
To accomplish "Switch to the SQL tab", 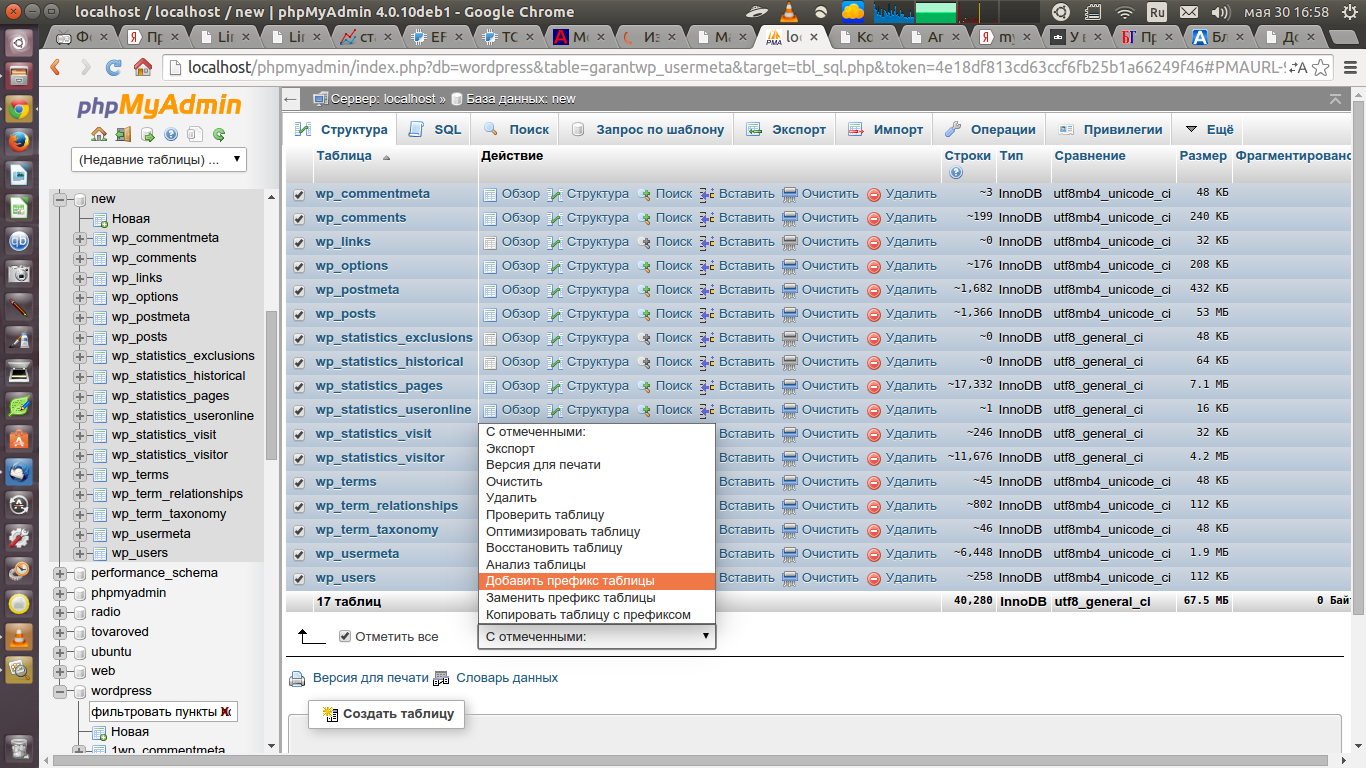I will (x=436, y=129).
